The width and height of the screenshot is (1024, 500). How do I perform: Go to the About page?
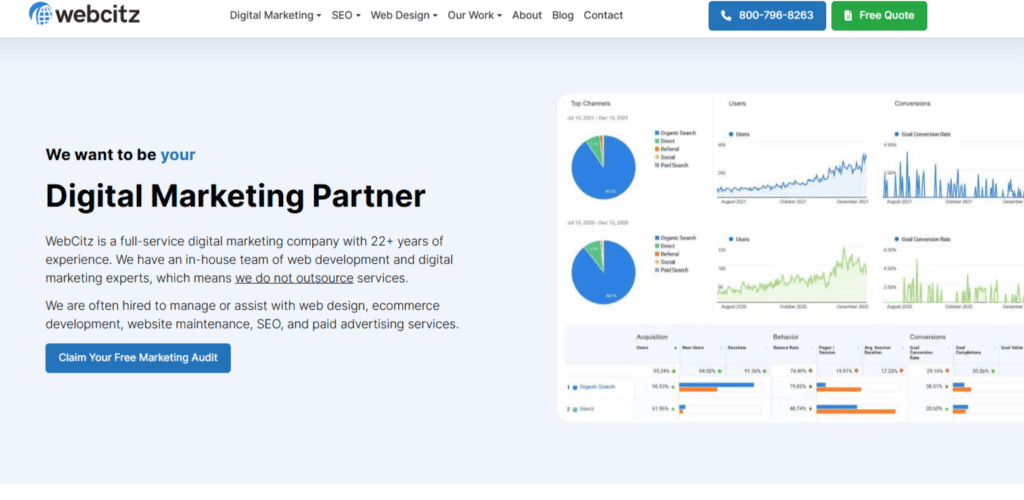pos(527,15)
